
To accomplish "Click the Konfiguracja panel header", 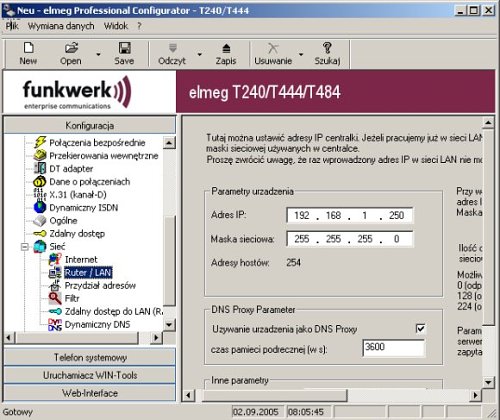I will pos(90,125).
